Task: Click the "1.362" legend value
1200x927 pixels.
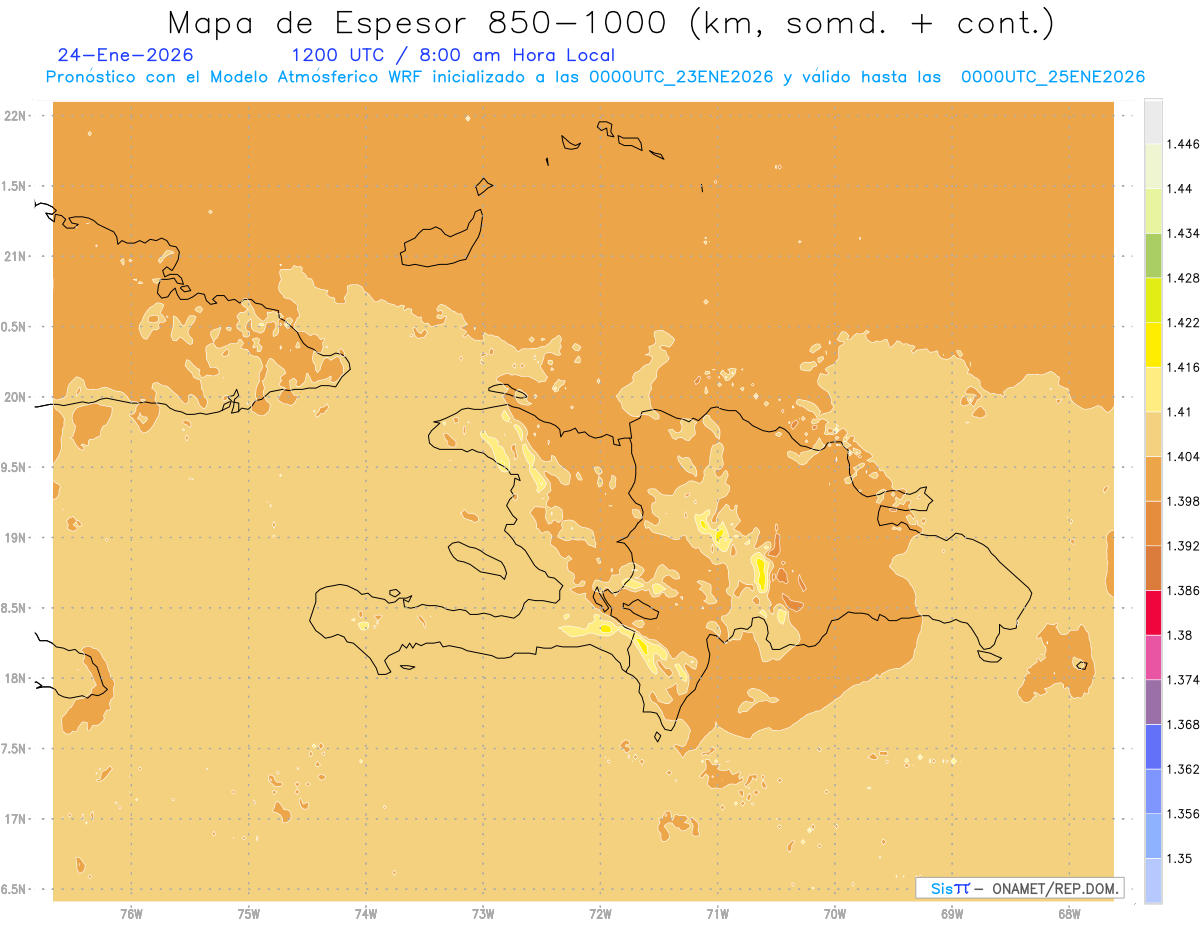Action: tap(1183, 769)
